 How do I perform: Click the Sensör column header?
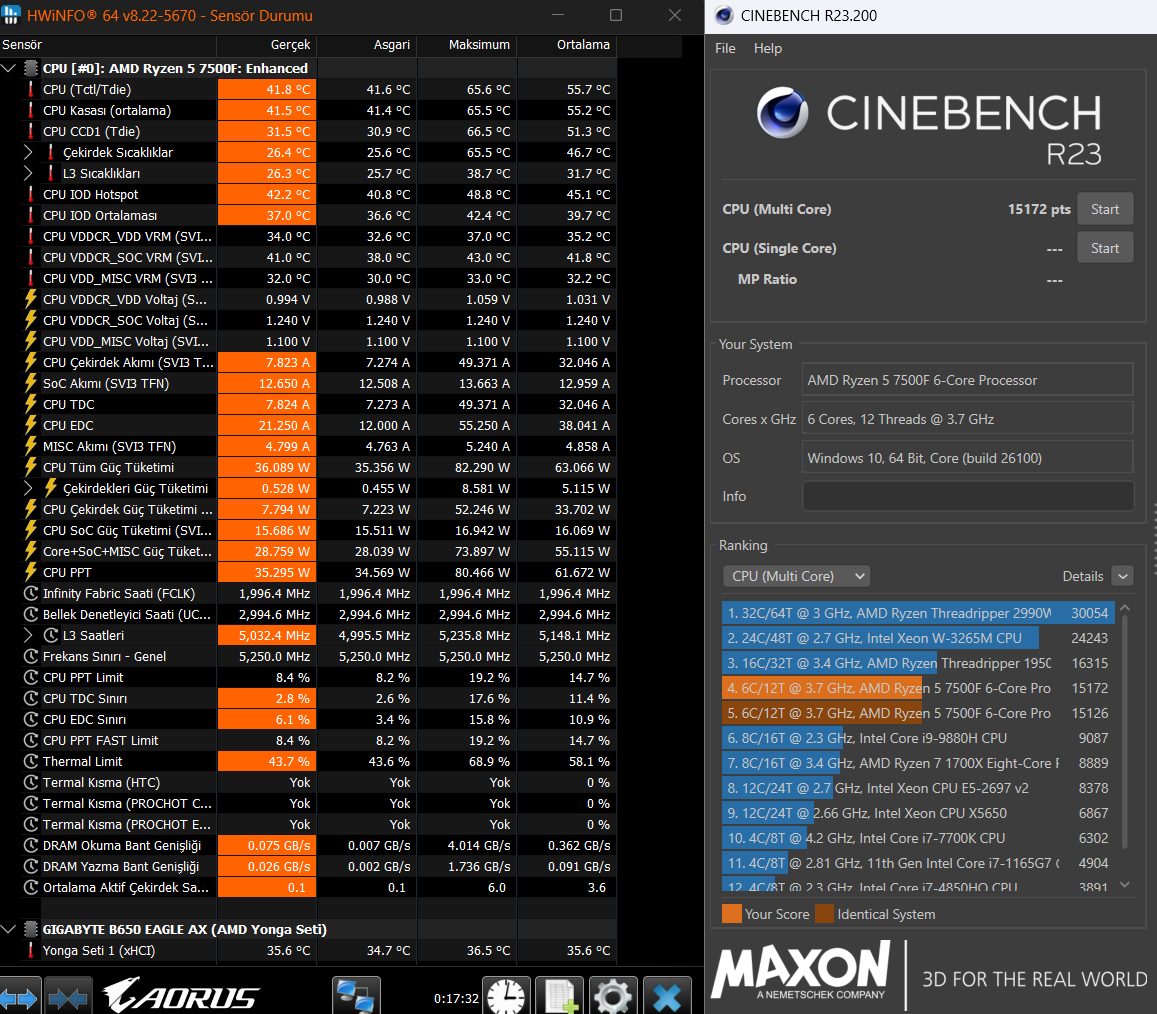(x=108, y=45)
